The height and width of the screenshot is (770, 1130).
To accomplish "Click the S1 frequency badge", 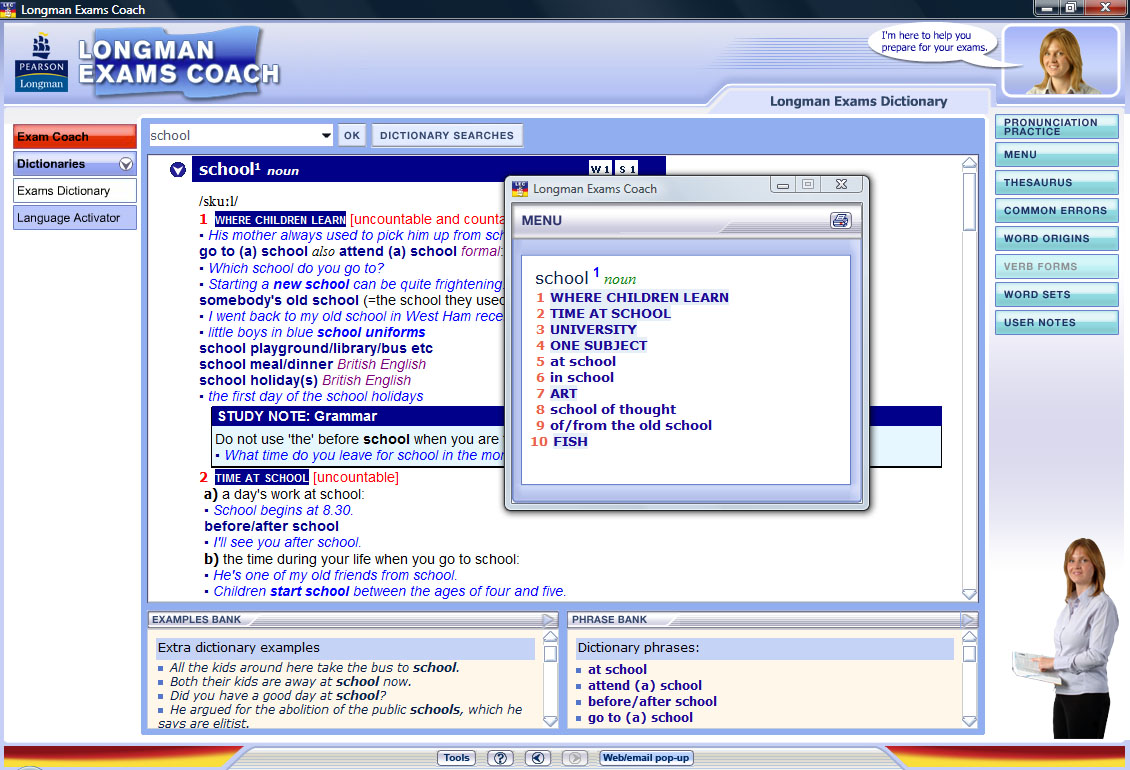I will pos(626,169).
